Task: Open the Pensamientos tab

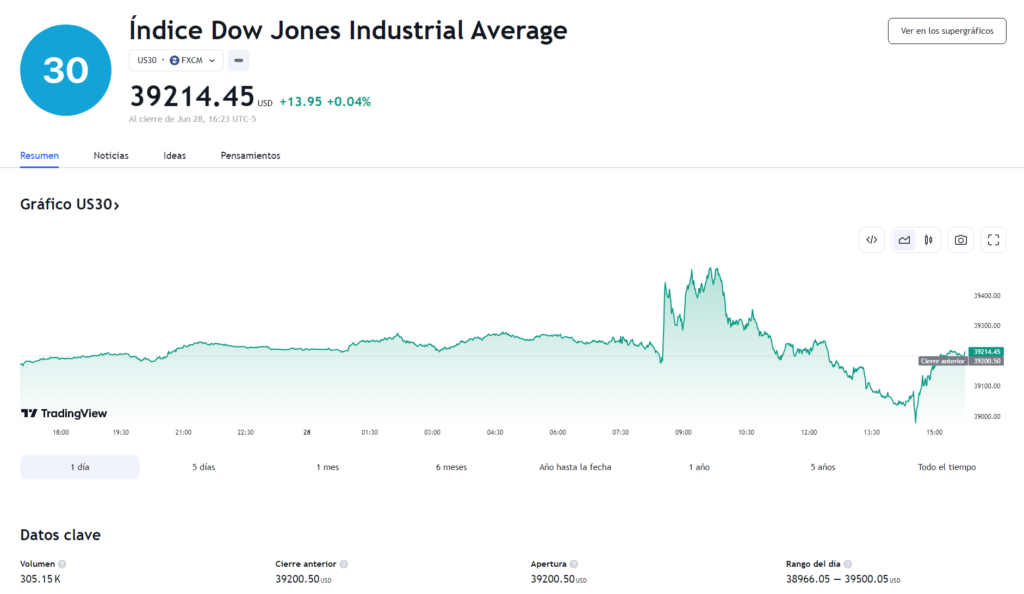Action: pyautogui.click(x=250, y=155)
